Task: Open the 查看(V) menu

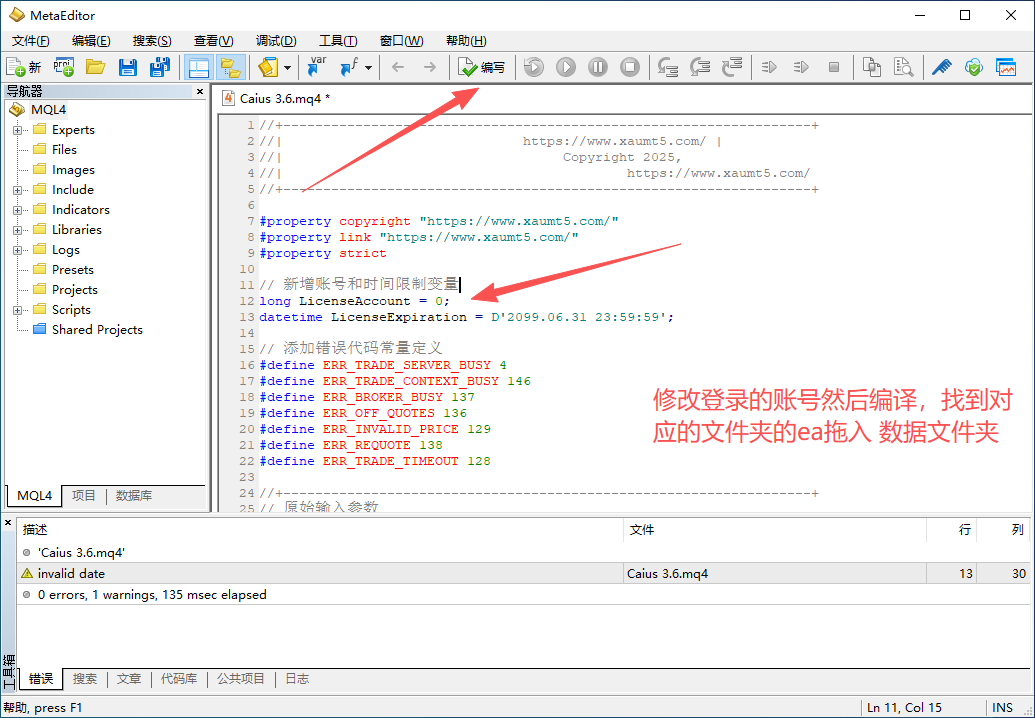Action: point(213,41)
